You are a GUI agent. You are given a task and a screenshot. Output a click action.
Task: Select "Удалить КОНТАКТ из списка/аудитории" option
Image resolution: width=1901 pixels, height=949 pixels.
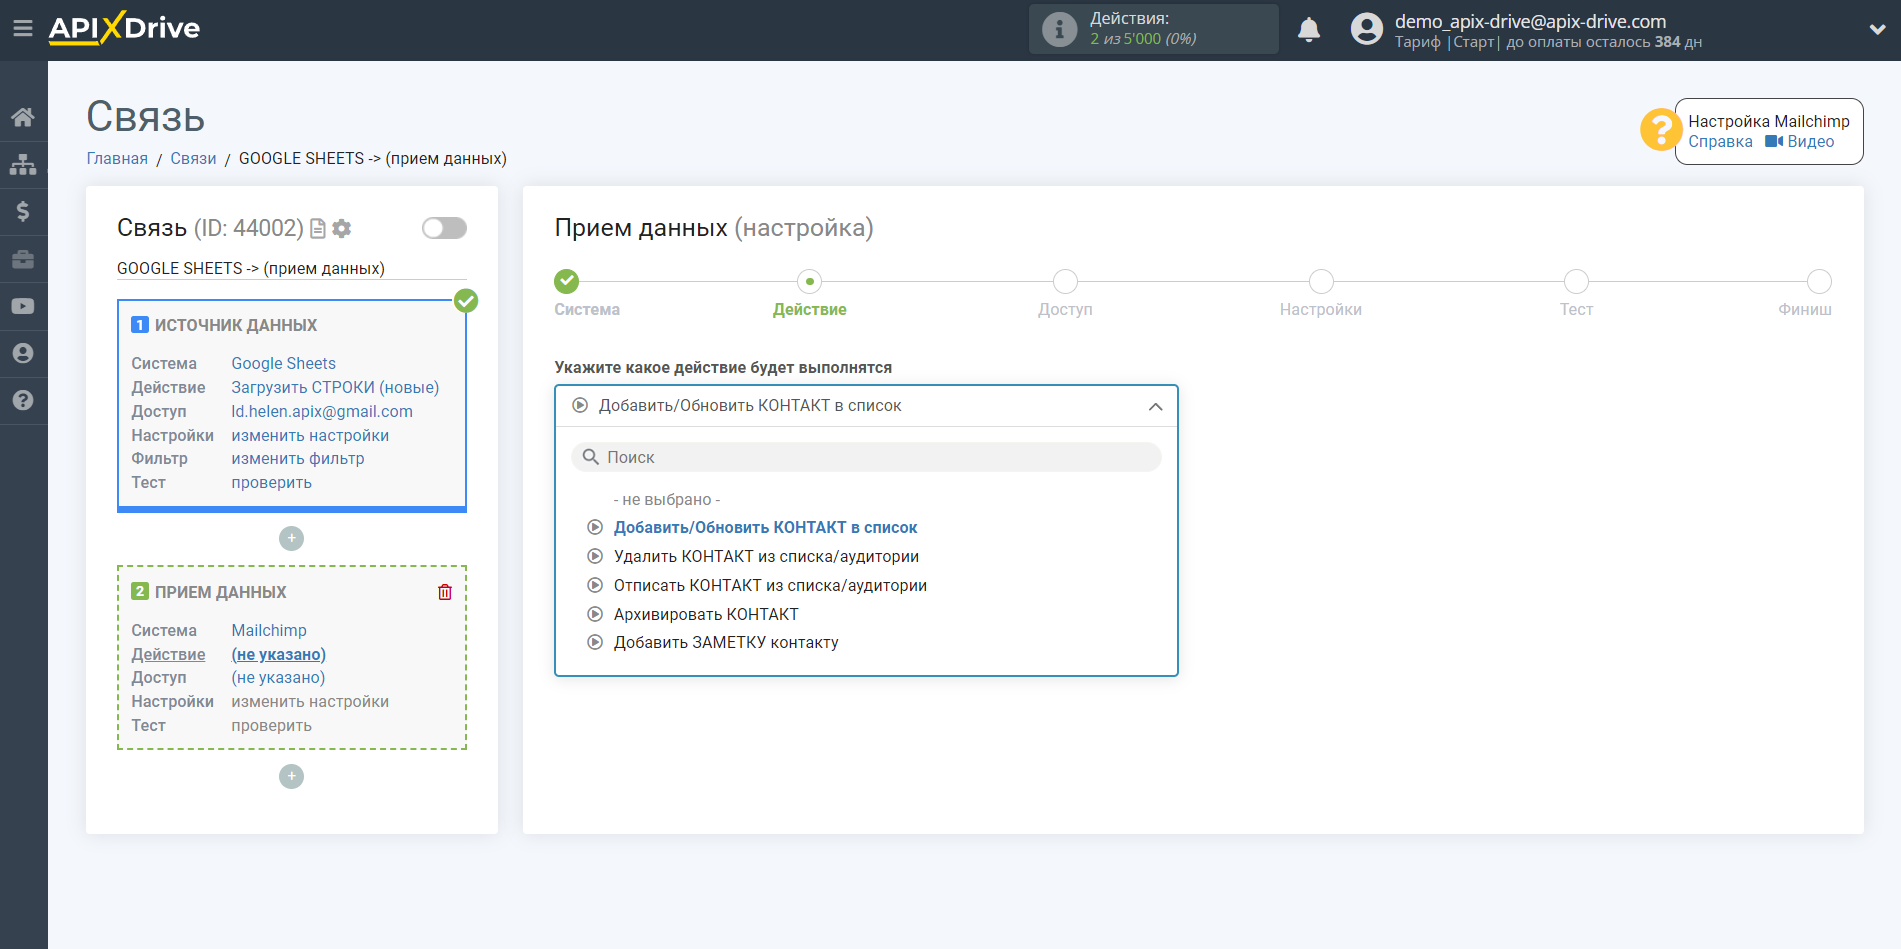766,556
